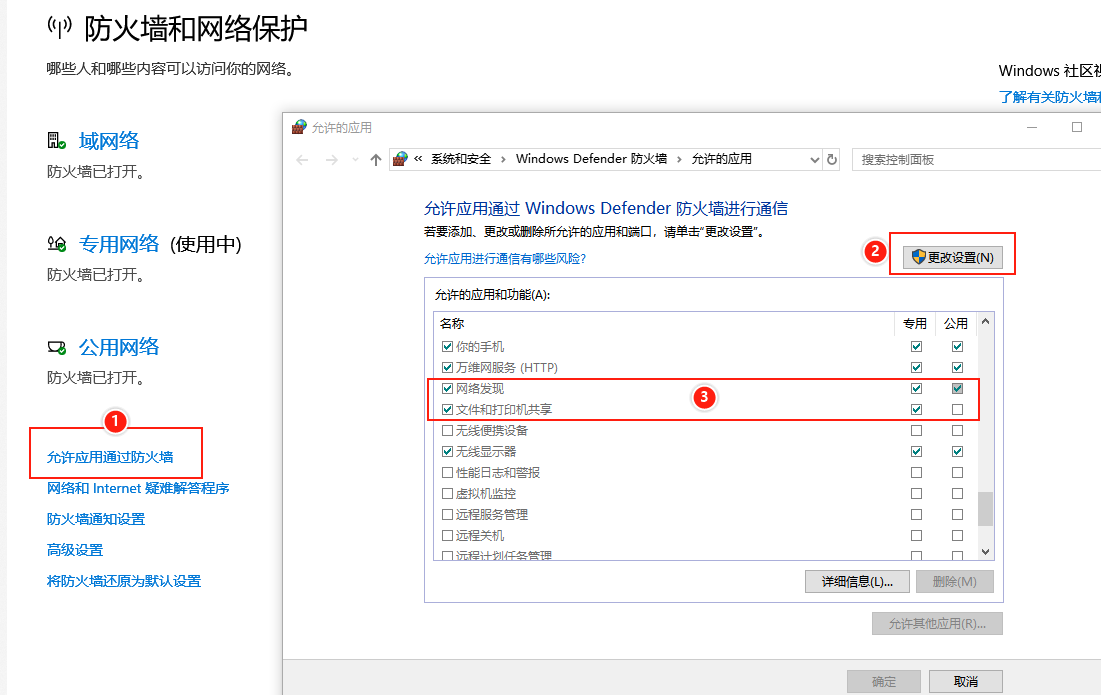This screenshot has width=1101, height=695.
Task: Check the 无线便携设备 checkbox
Action: click(447, 431)
